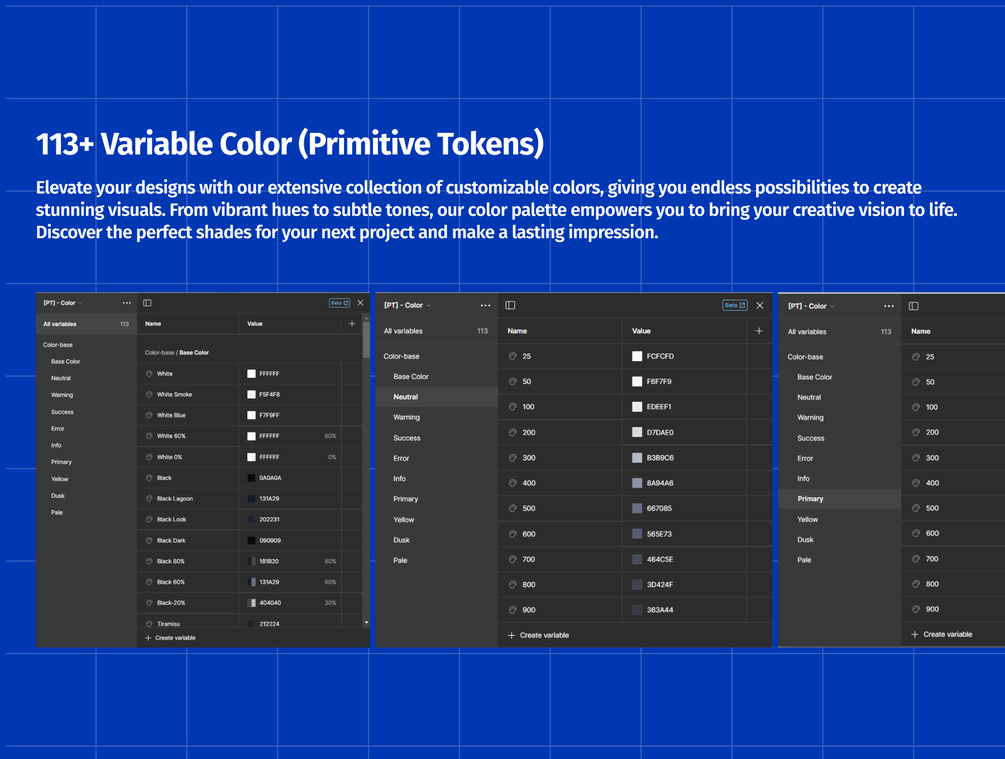
Task: Click the 667085 swatch in middle panel
Action: (x=637, y=508)
